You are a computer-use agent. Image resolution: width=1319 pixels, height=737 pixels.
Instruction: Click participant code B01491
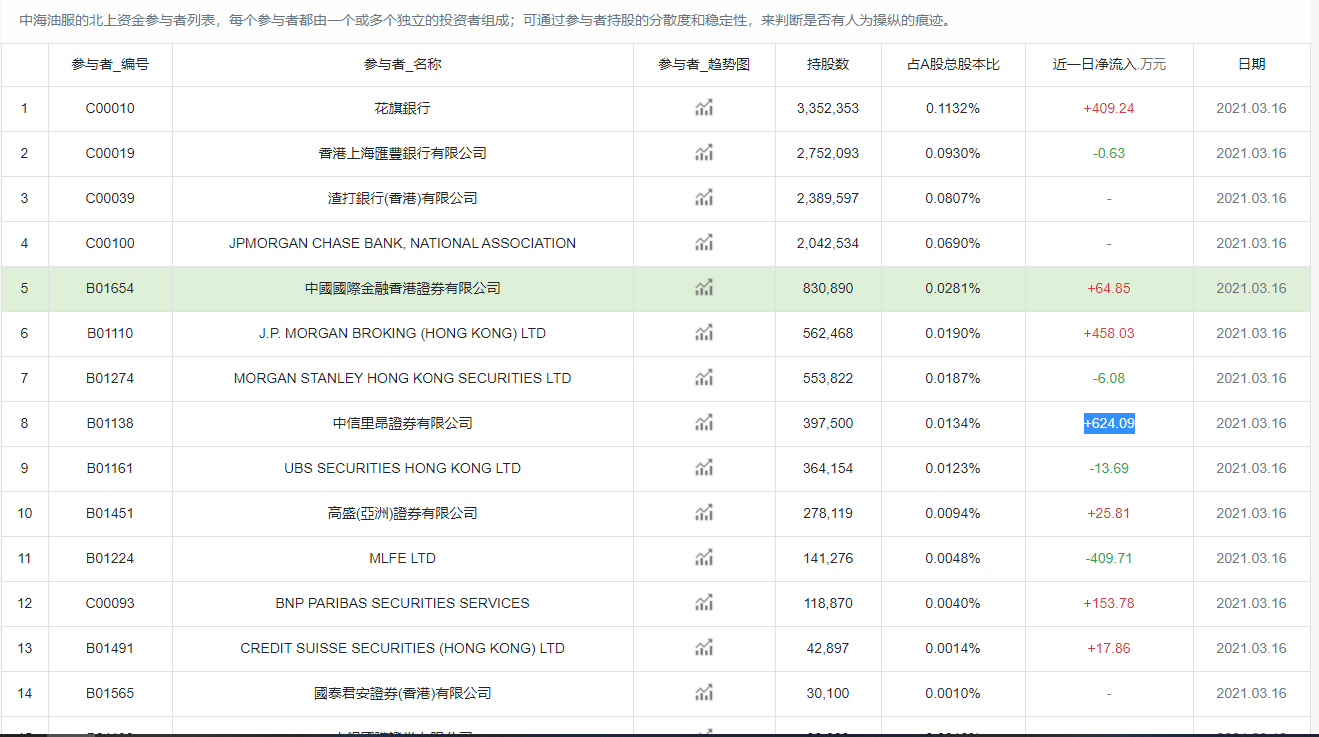coord(110,648)
